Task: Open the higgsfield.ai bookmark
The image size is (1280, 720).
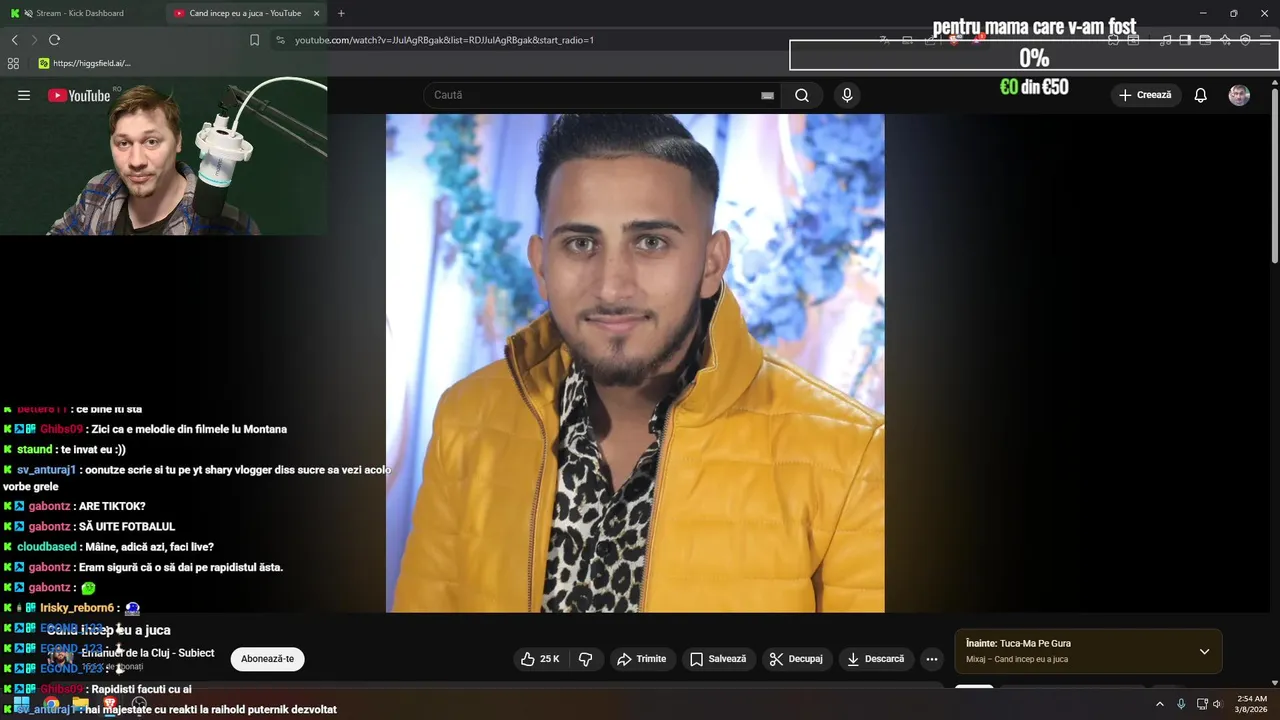Action: 84,63
